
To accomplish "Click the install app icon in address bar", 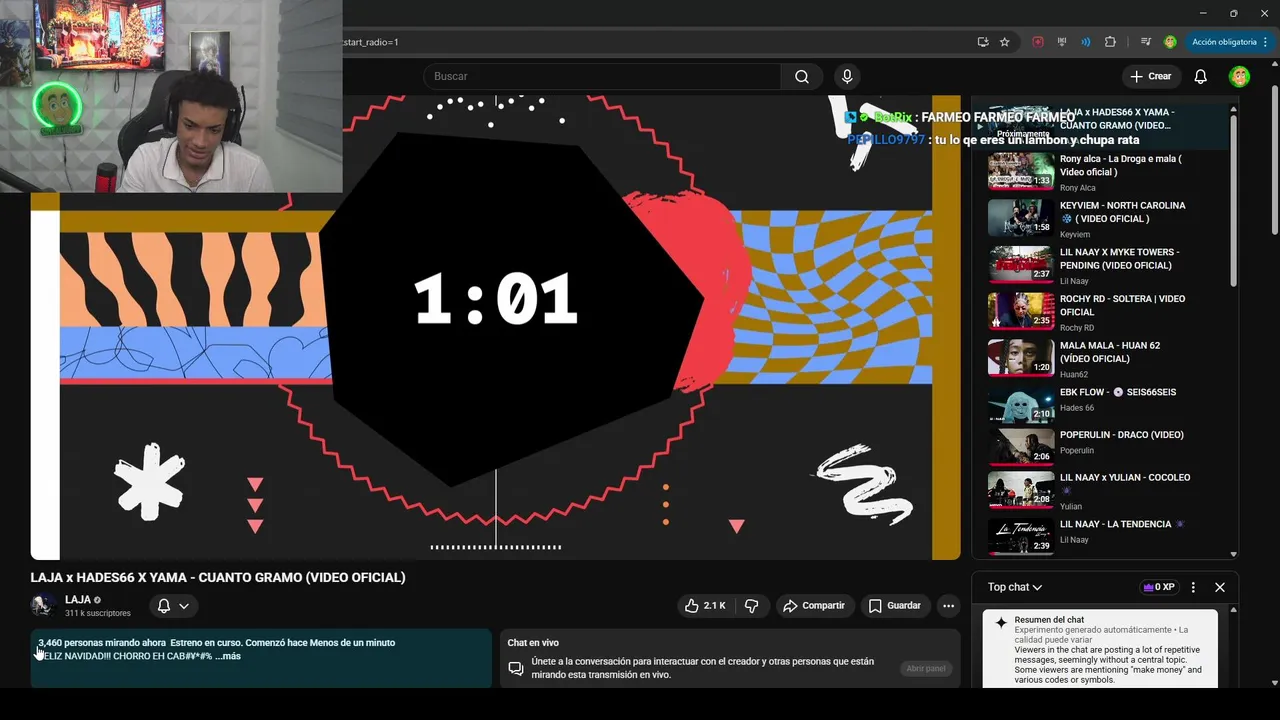I will [983, 42].
